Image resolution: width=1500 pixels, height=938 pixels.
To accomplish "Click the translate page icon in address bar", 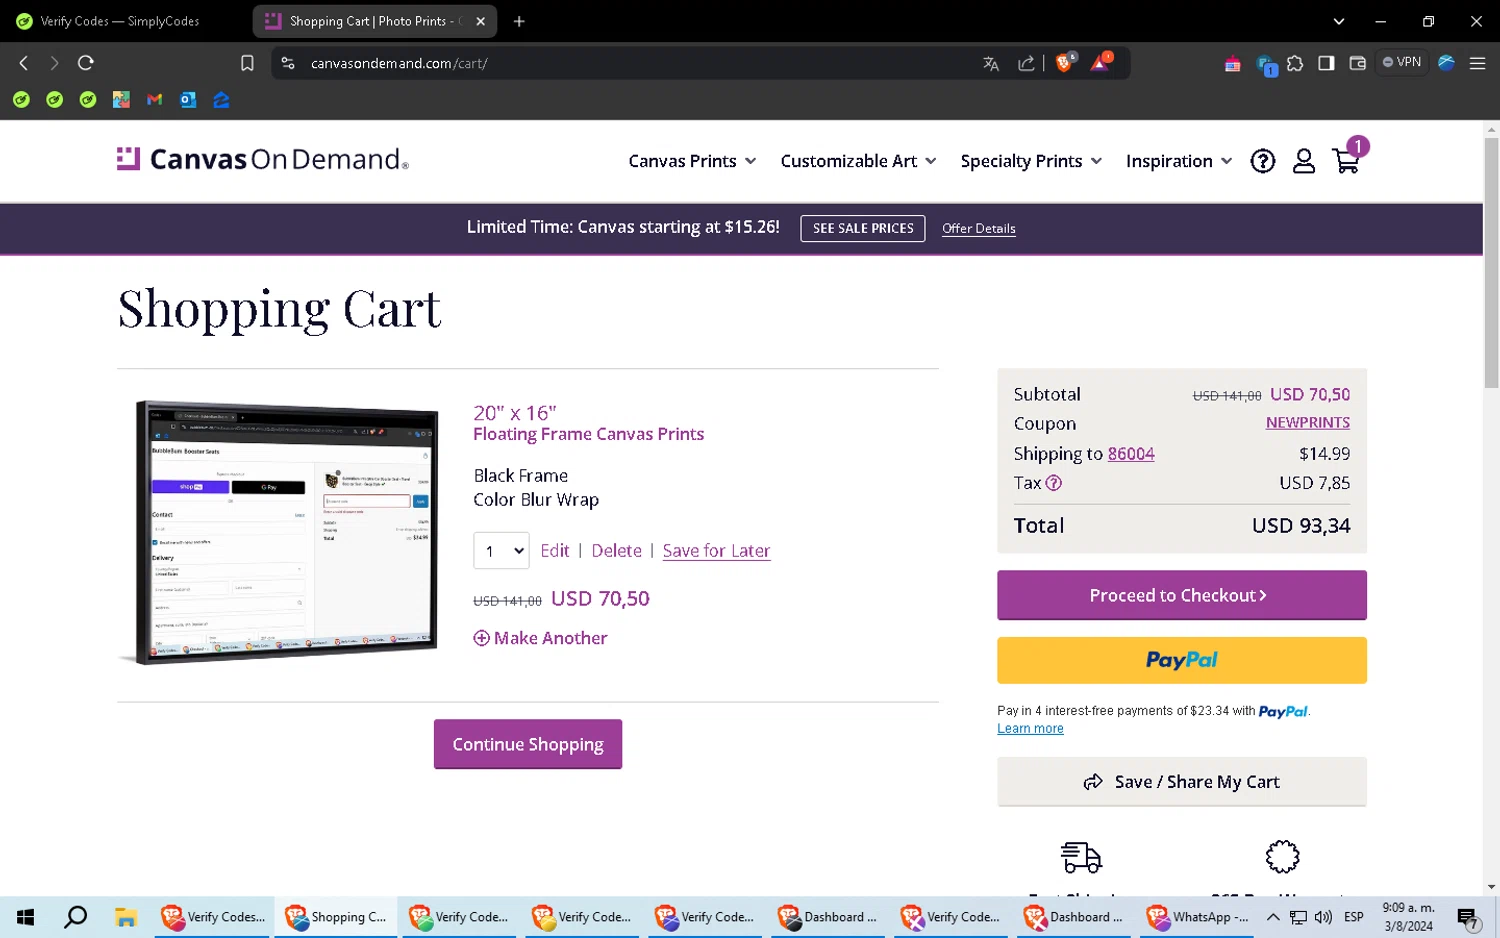I will (x=991, y=63).
